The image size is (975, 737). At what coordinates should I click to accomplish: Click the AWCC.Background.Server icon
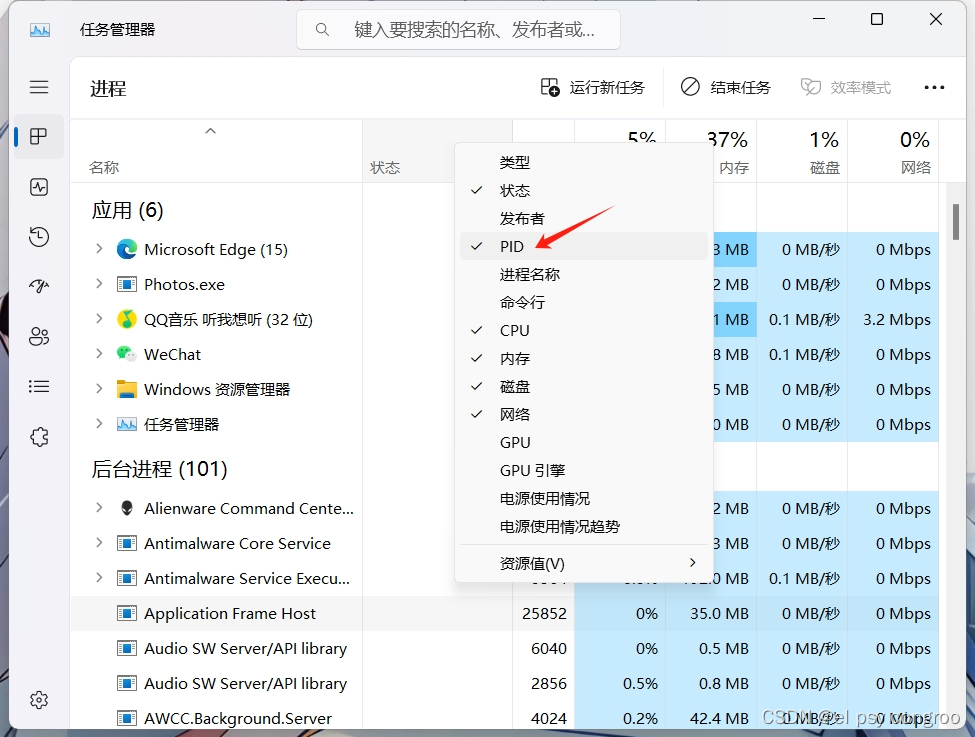click(x=127, y=718)
